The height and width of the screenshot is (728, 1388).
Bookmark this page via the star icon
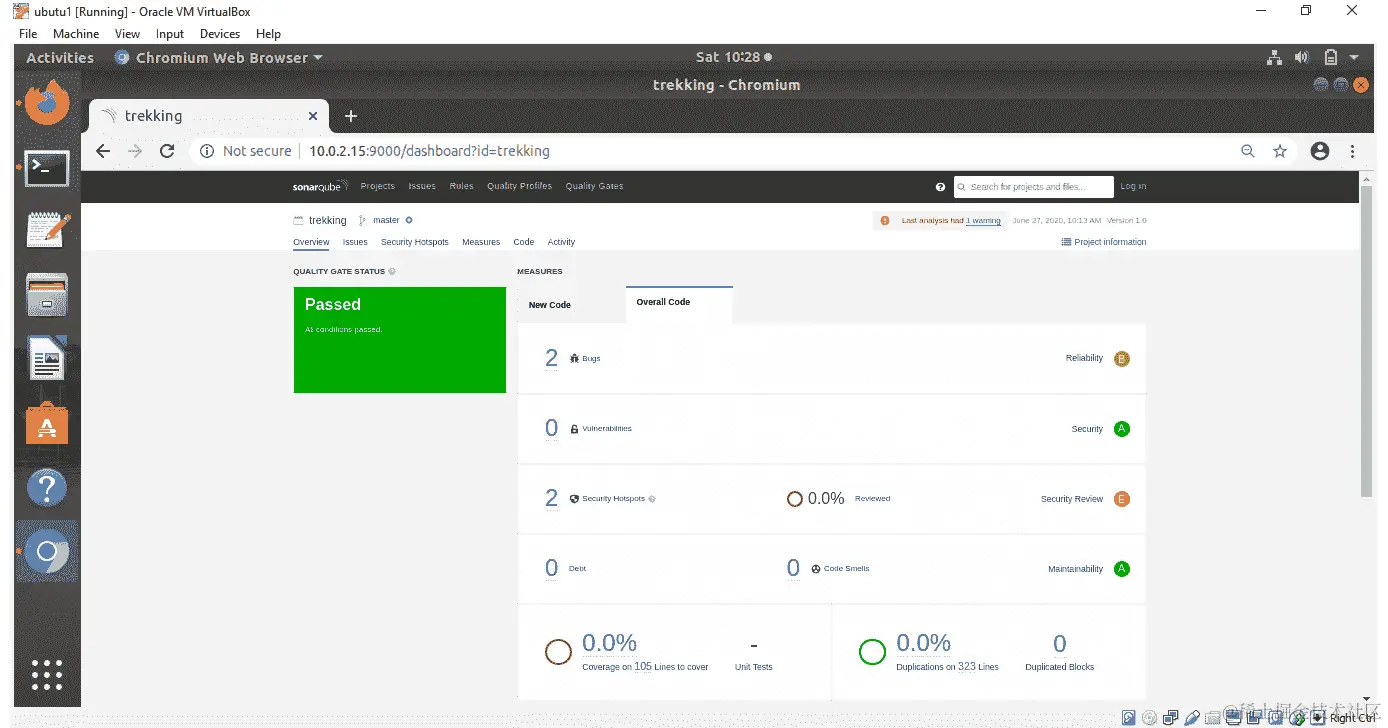pyautogui.click(x=1280, y=150)
